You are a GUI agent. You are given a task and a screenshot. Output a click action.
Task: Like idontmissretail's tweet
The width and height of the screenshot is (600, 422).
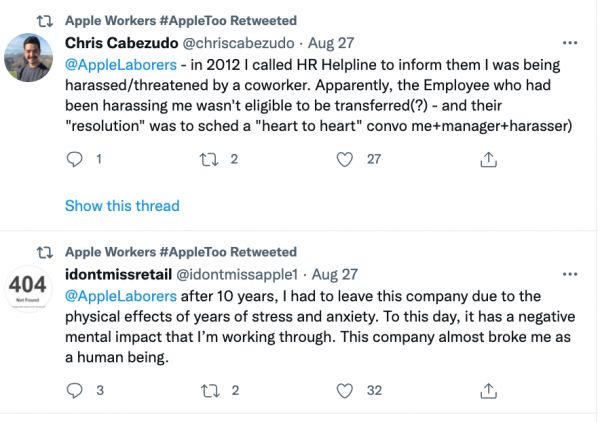[346, 390]
